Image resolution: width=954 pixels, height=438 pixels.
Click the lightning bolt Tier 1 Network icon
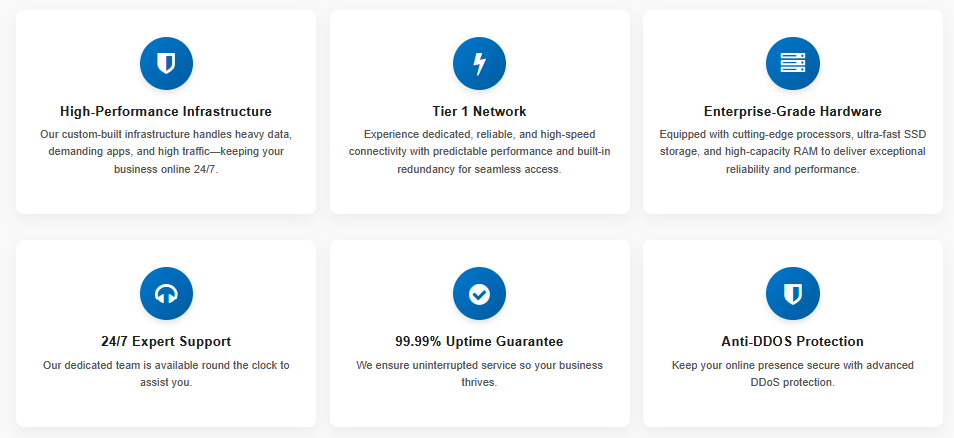tap(479, 64)
